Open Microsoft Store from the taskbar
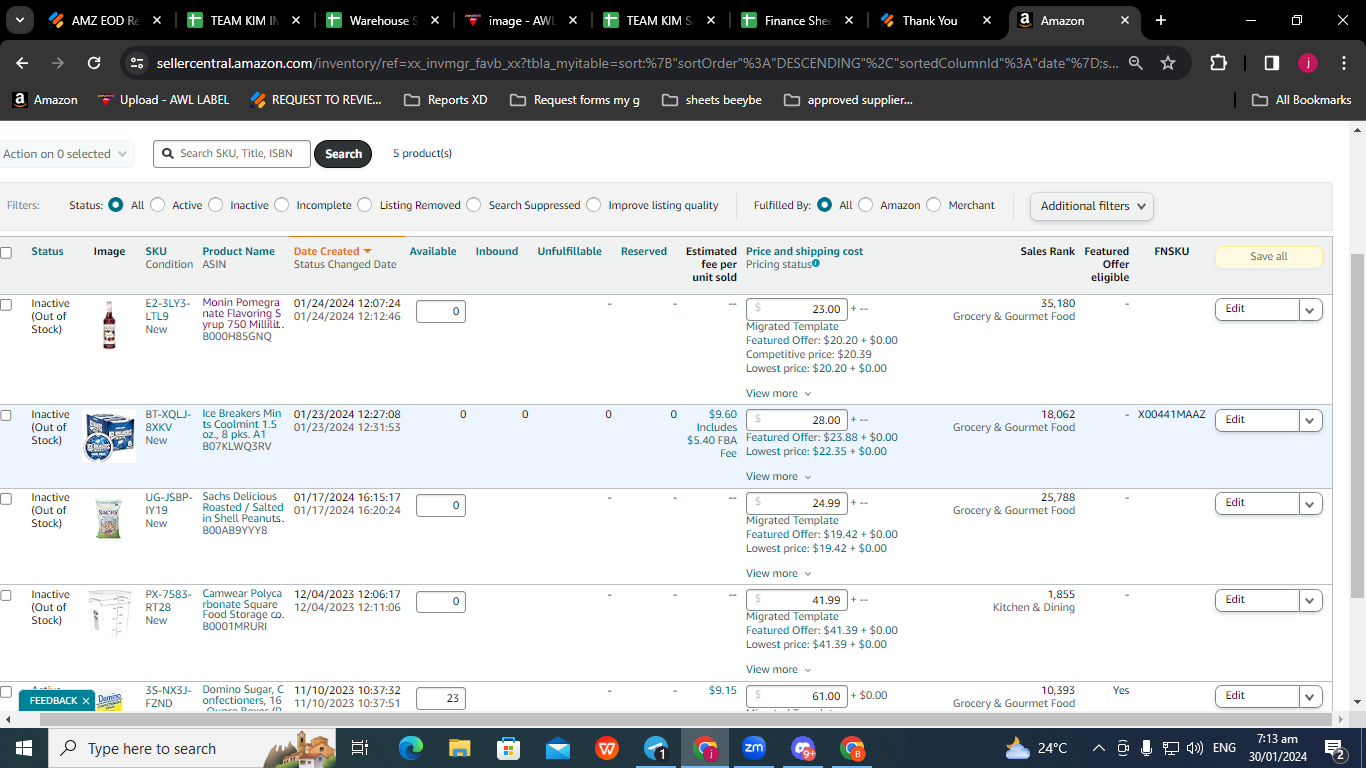The width and height of the screenshot is (1366, 768). coord(508,748)
